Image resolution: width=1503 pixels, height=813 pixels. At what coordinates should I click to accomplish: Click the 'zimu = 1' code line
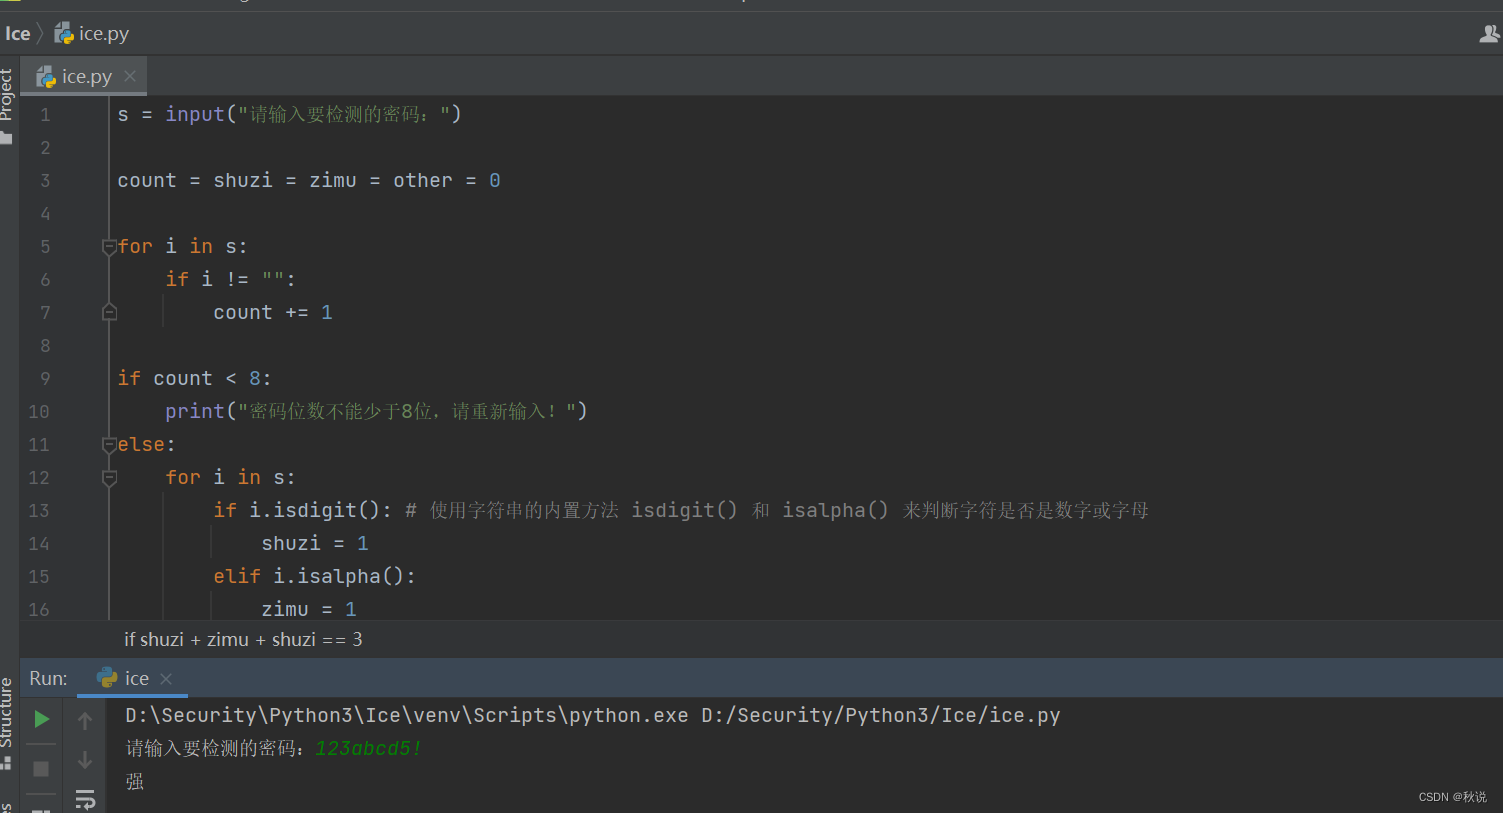click(309, 610)
